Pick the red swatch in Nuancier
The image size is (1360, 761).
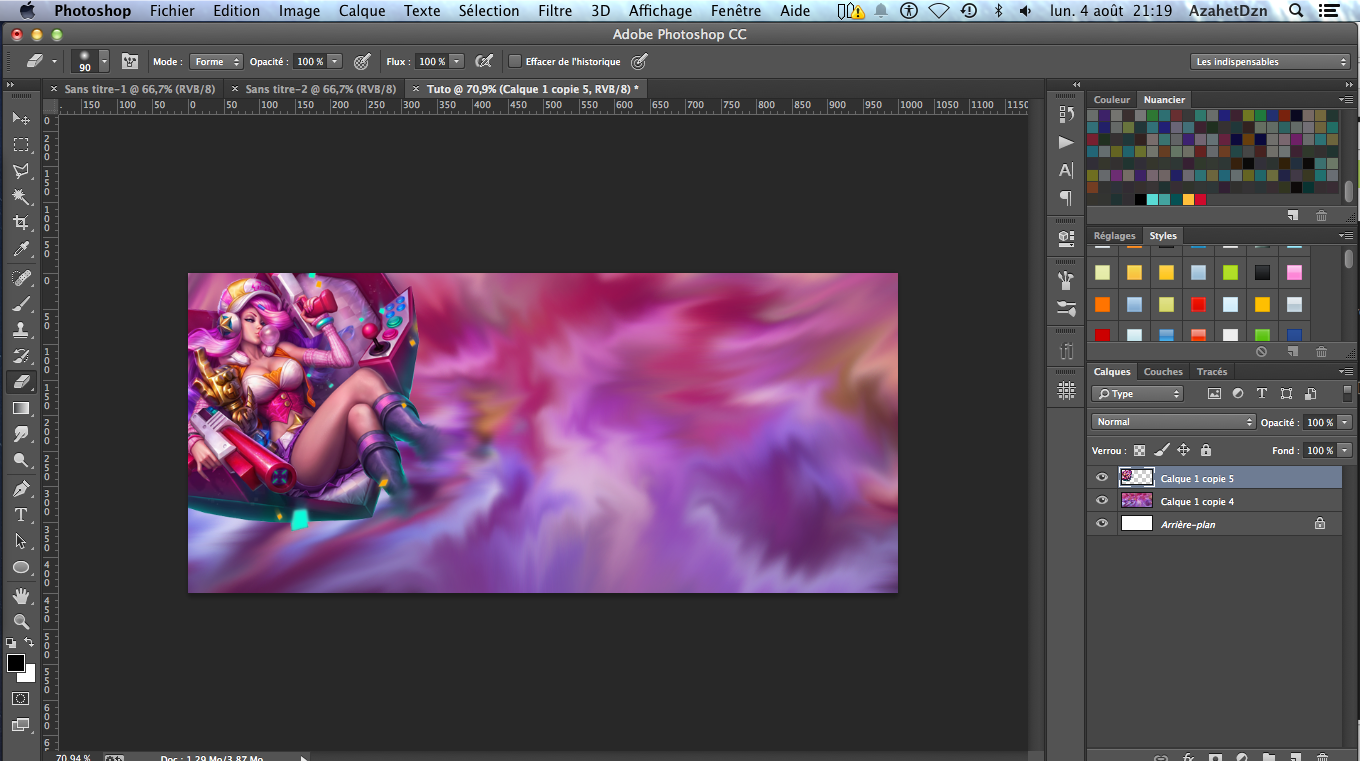(x=1200, y=200)
